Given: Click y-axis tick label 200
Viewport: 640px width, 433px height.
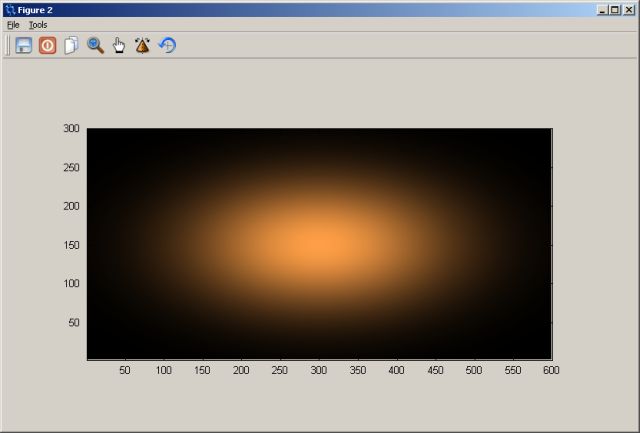Looking at the screenshot, I should pyautogui.click(x=71, y=206).
